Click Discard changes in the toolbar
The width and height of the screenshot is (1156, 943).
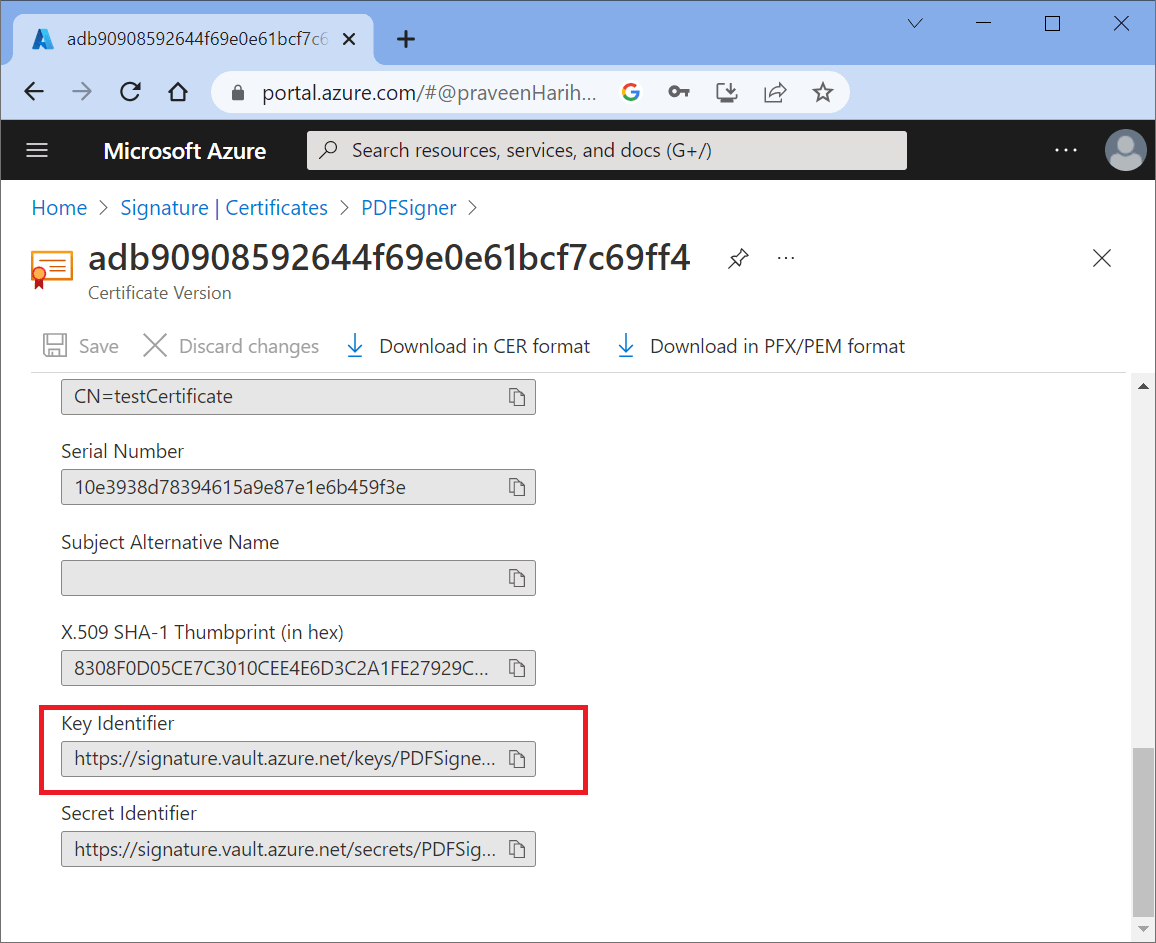pos(231,346)
